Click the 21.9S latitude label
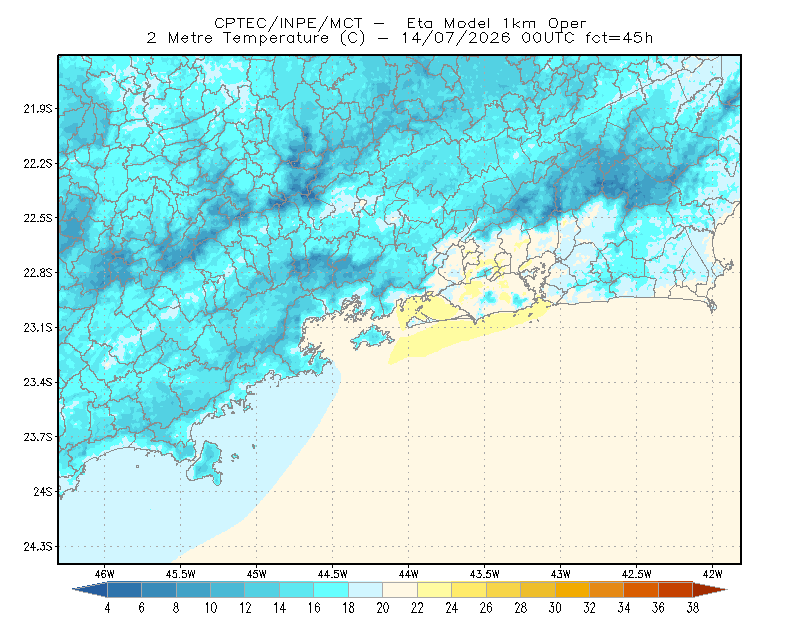The height and width of the screenshot is (618, 800). point(38,109)
